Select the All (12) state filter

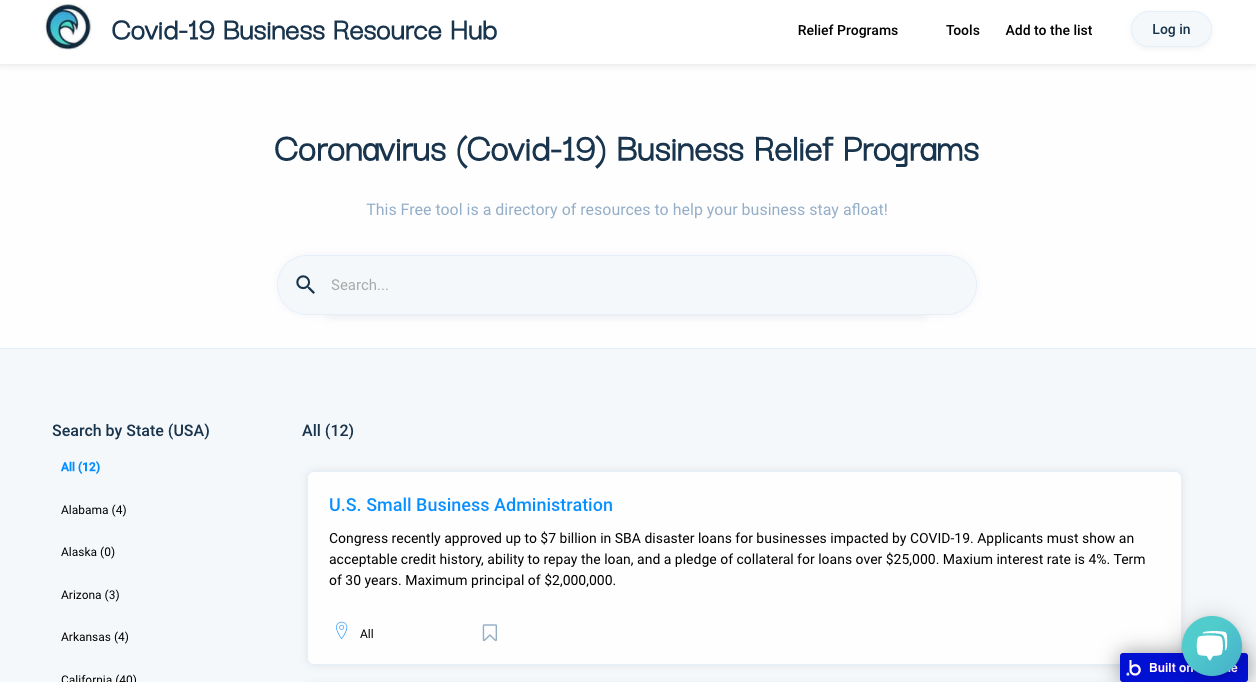point(80,467)
